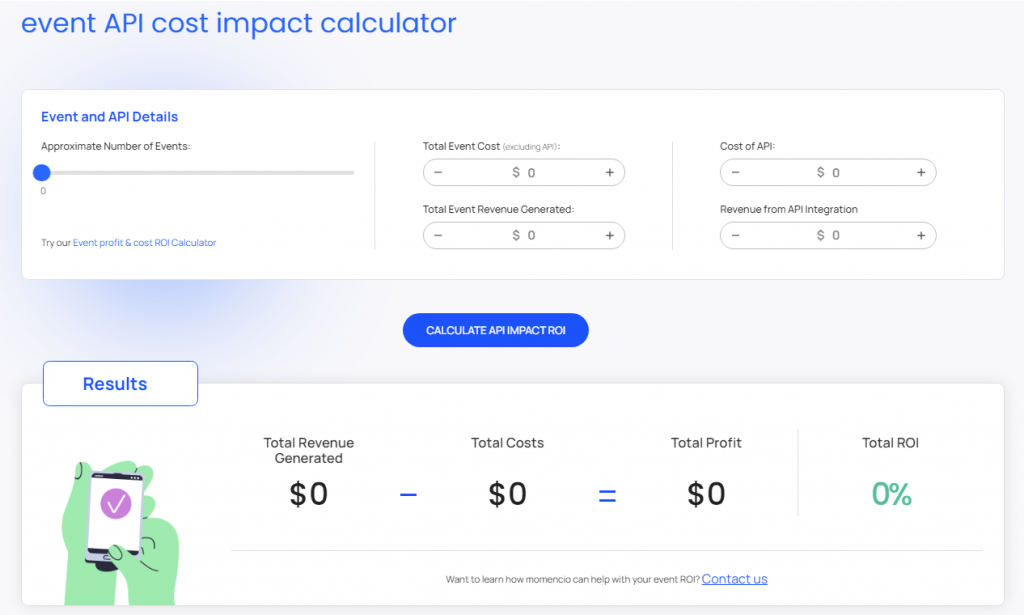Increase Revenue from API Integration value
1024x615 pixels.
point(921,236)
